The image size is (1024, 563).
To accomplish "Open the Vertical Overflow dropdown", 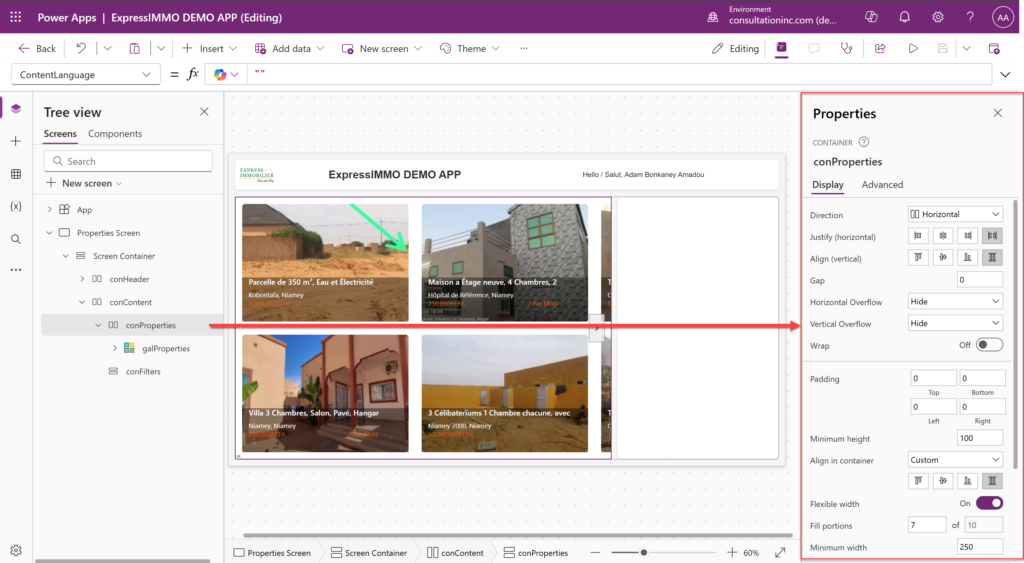I will (955, 323).
